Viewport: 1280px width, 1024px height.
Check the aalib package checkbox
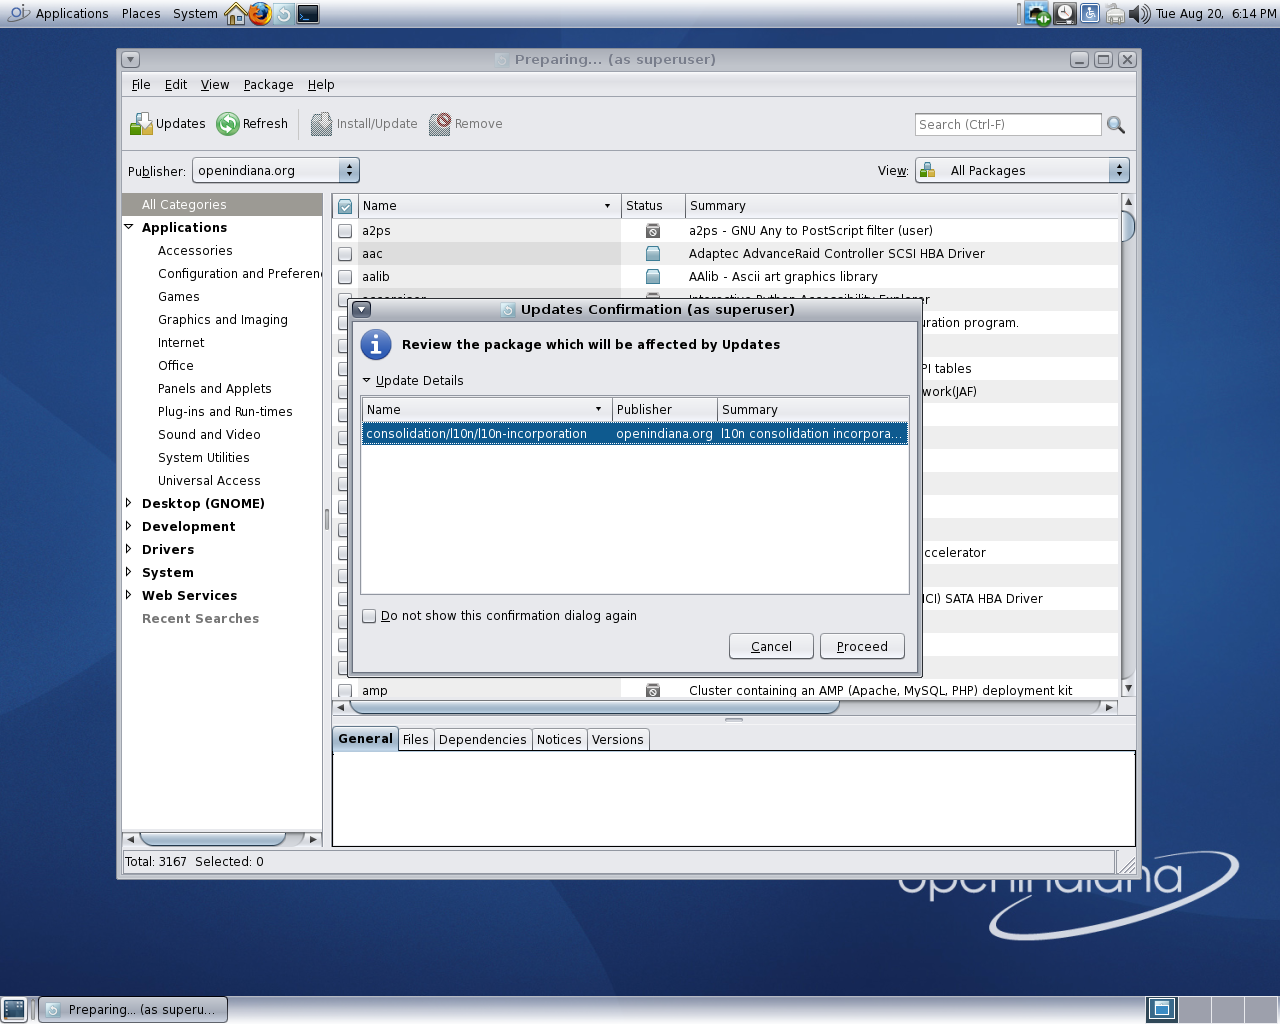[x=345, y=277]
